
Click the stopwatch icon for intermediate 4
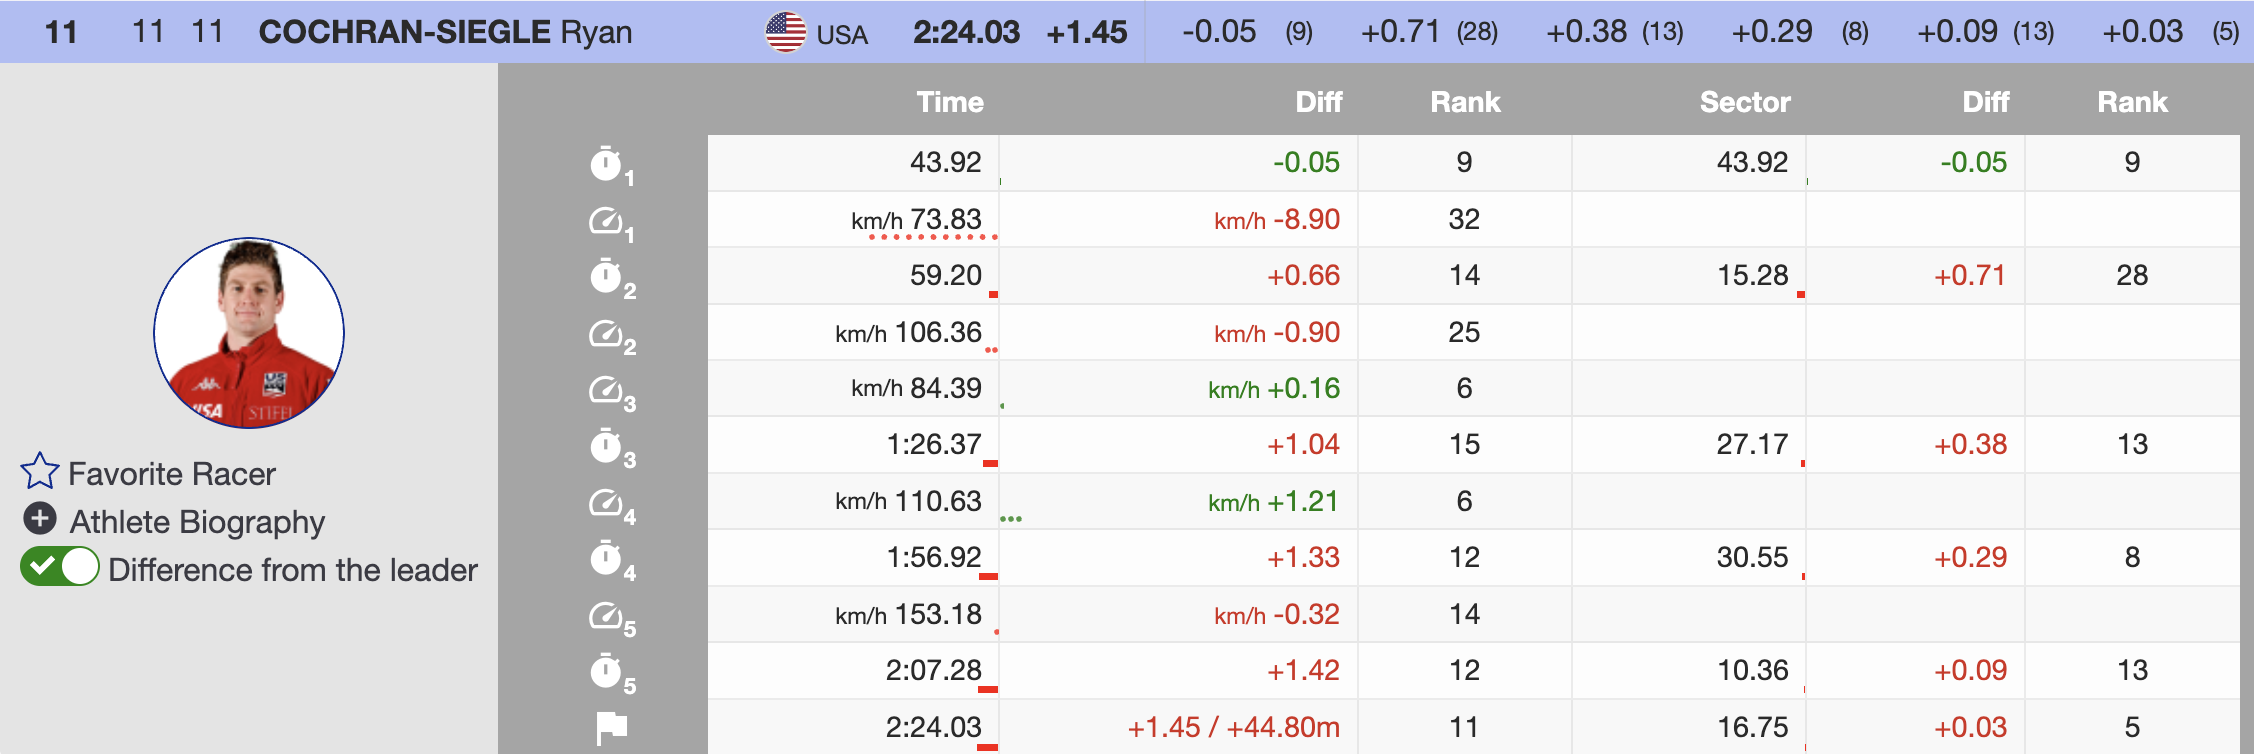click(606, 558)
